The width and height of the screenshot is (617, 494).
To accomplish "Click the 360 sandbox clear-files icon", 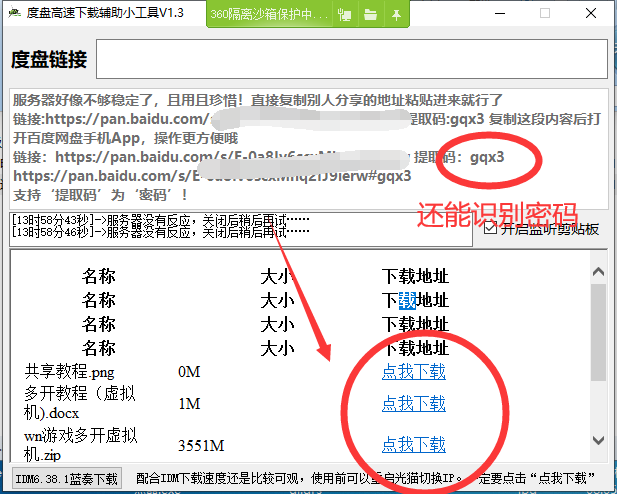I will (345, 15).
